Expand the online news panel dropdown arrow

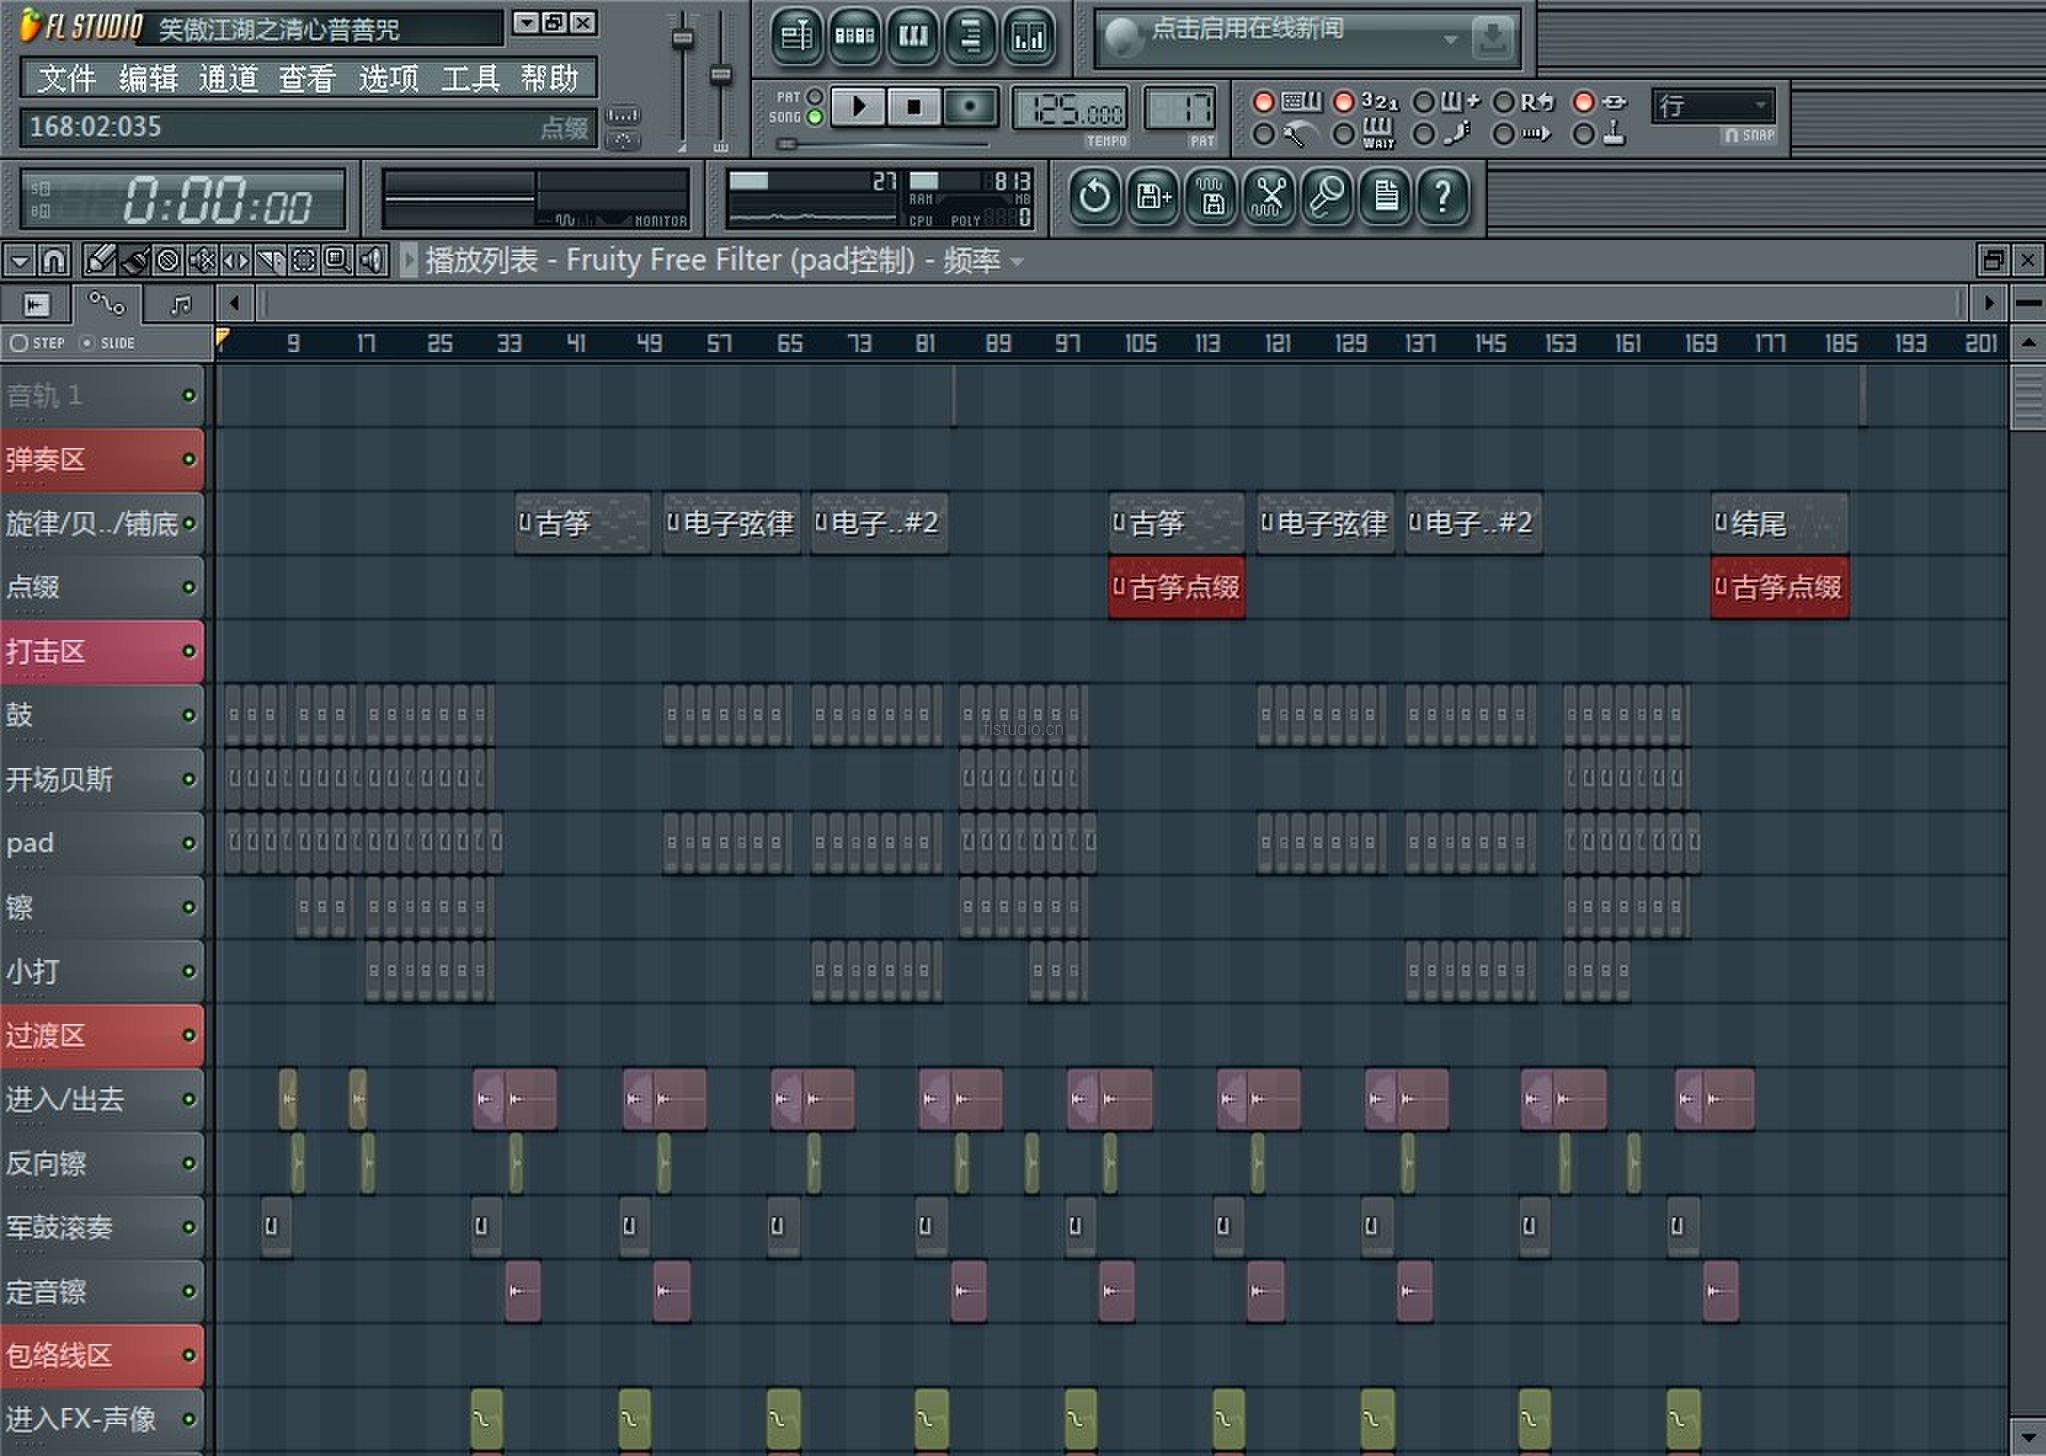click(1450, 39)
